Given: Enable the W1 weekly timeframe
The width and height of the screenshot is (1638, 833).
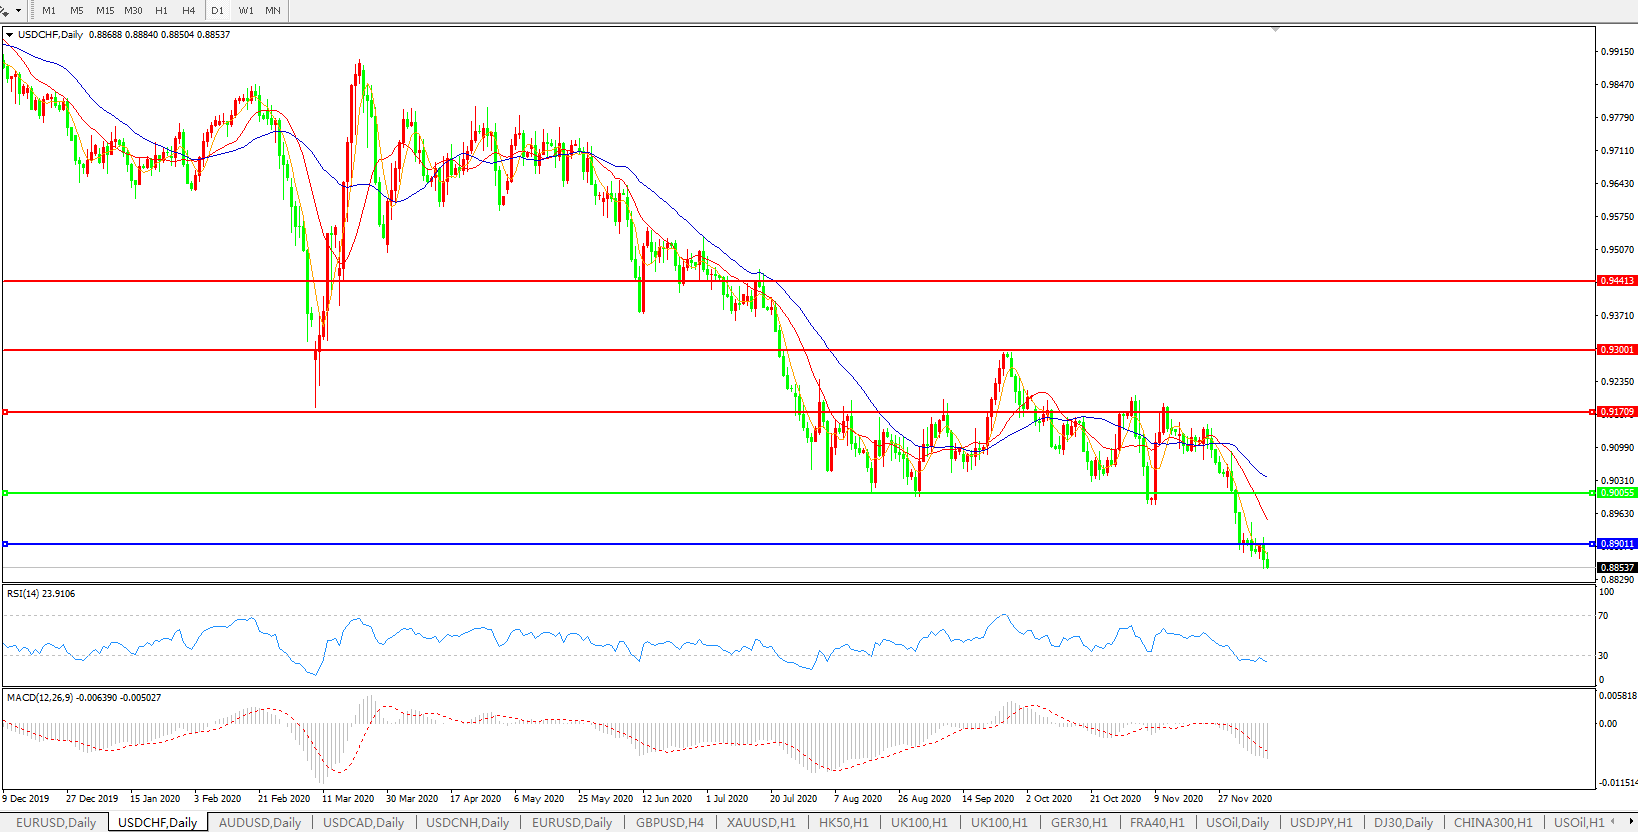Looking at the screenshot, I should tap(246, 11).
